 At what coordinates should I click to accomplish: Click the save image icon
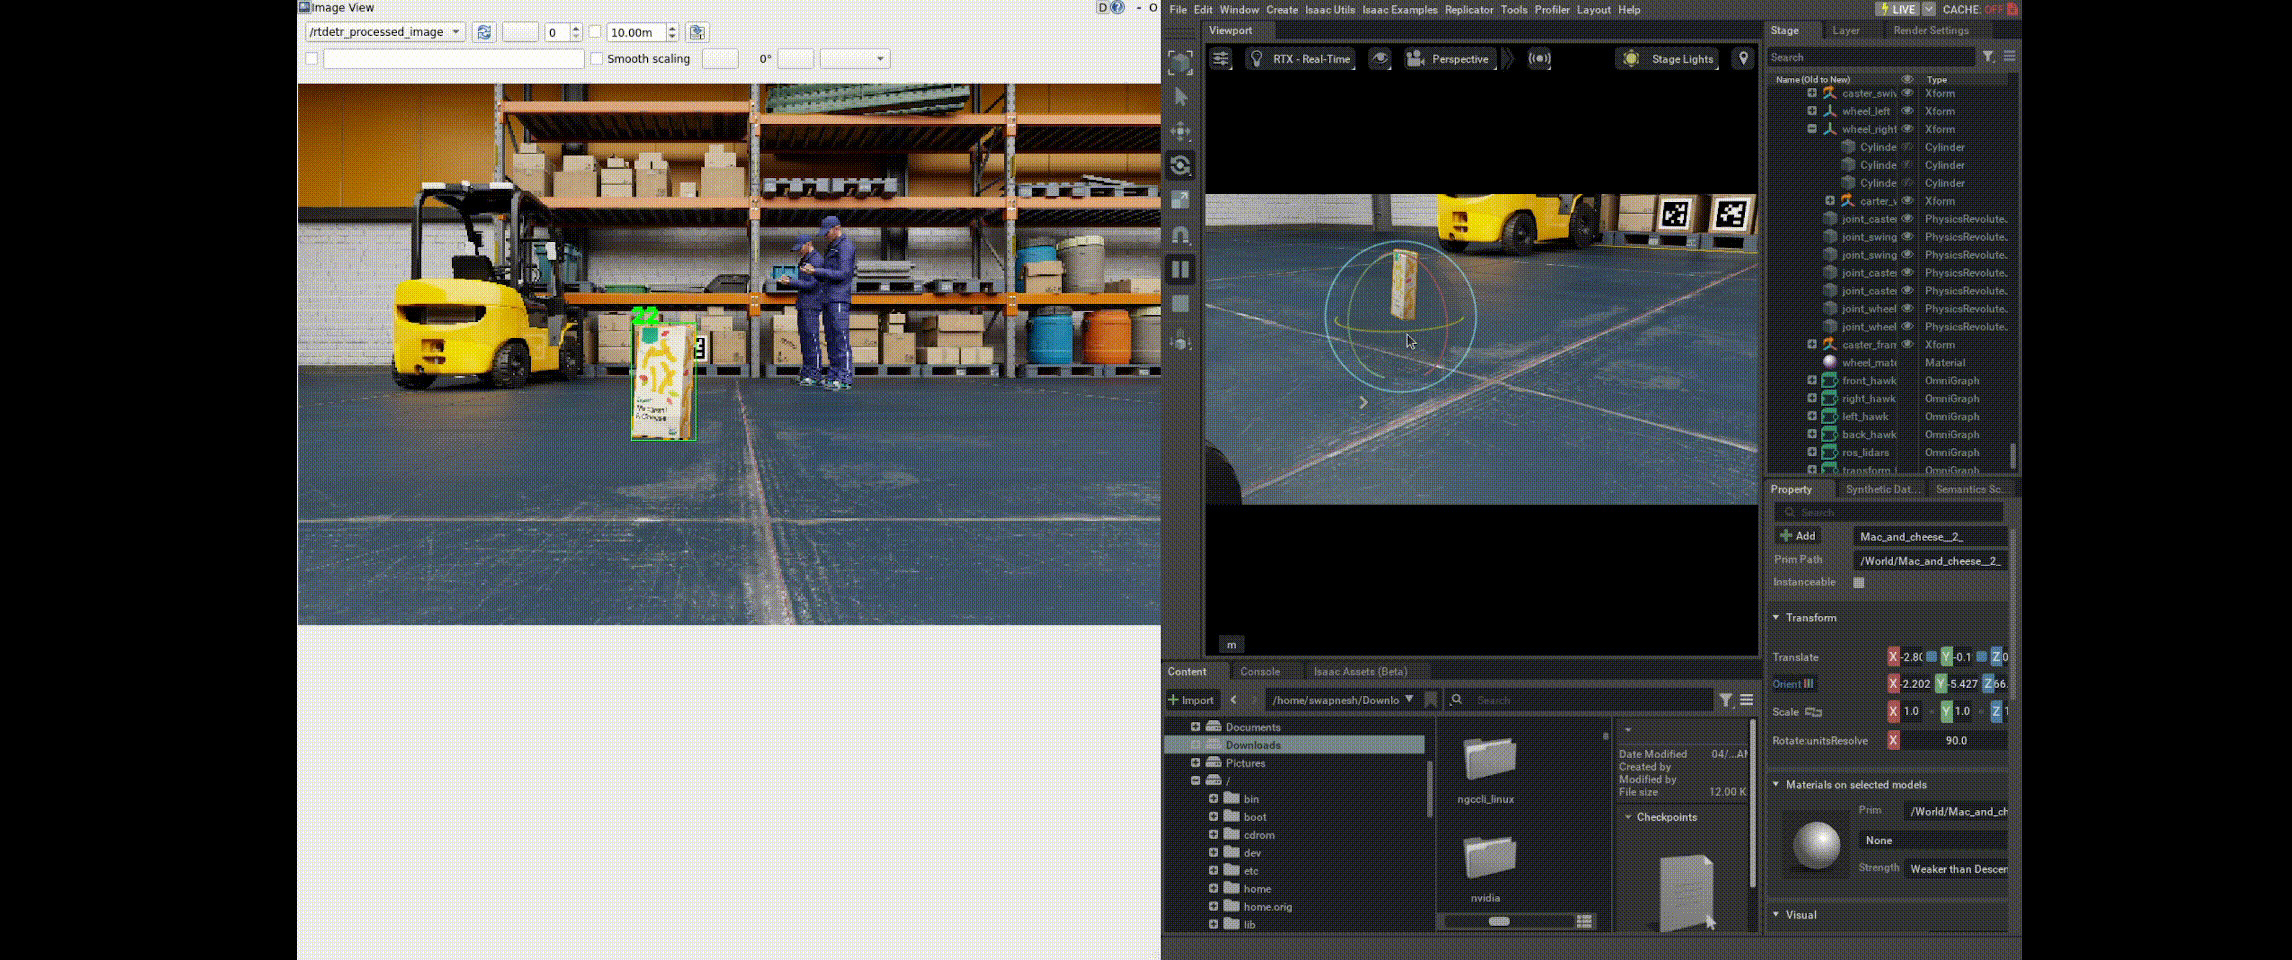pyautogui.click(x=697, y=32)
